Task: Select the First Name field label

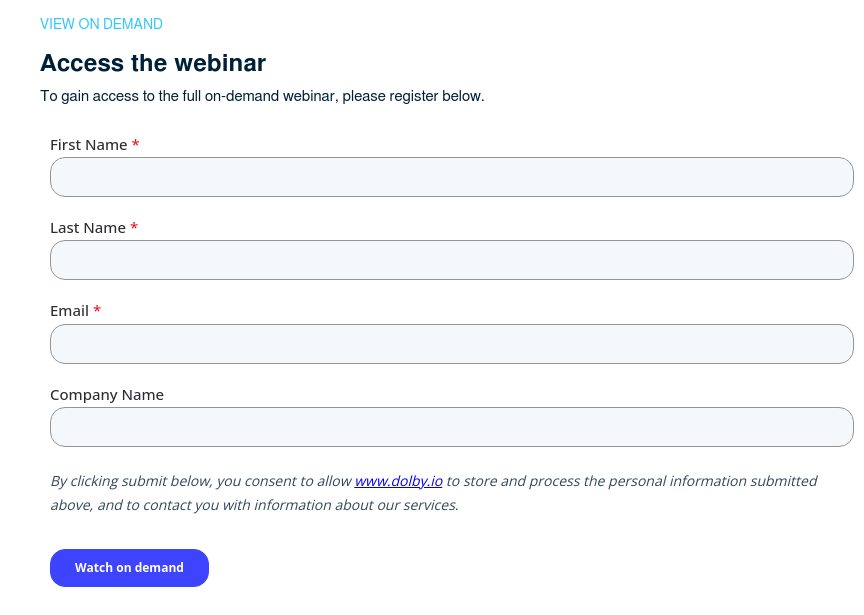Action: click(x=87, y=144)
